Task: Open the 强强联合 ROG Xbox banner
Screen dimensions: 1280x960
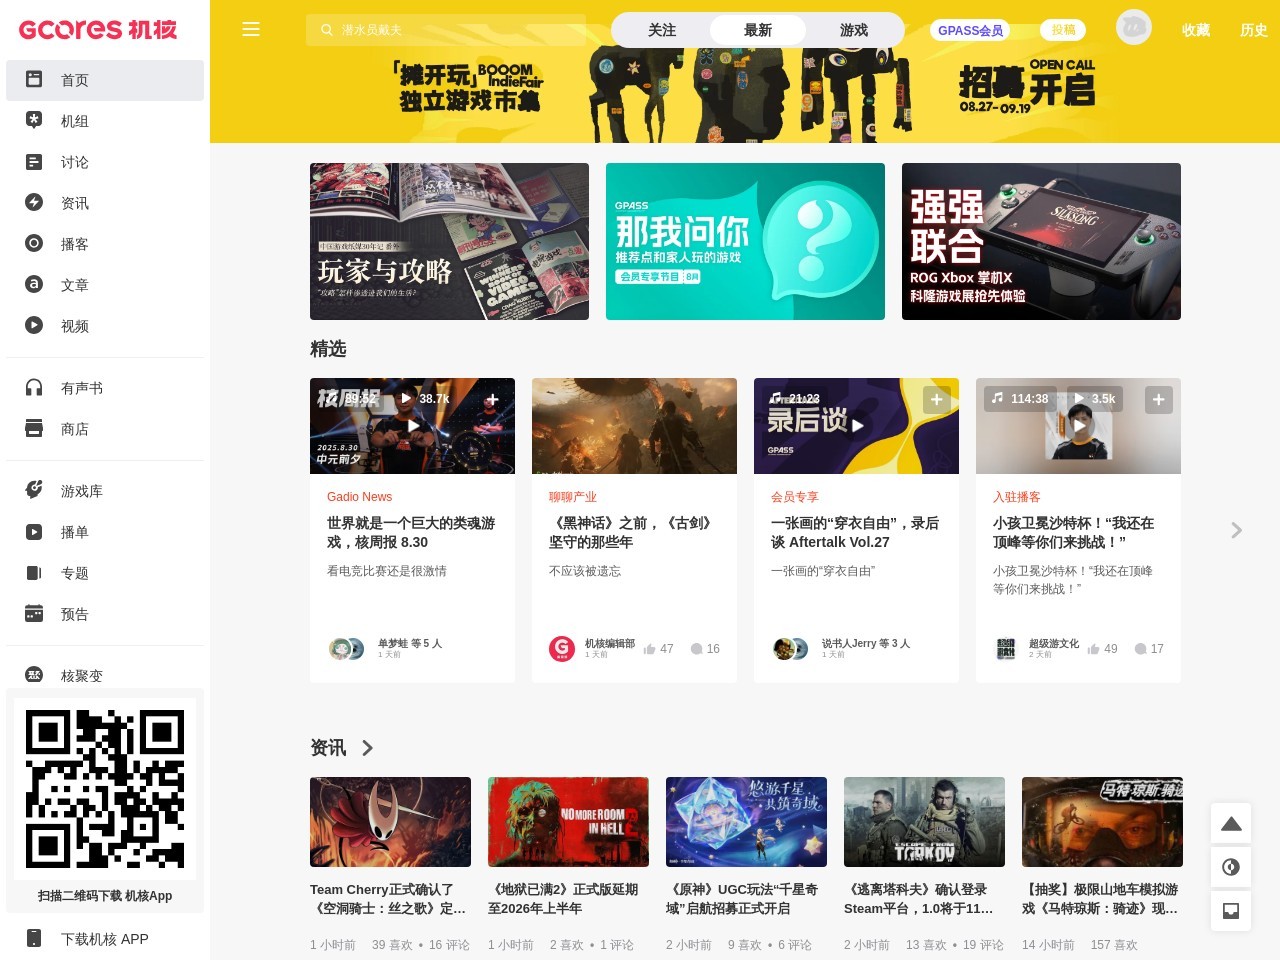Action: point(1041,241)
